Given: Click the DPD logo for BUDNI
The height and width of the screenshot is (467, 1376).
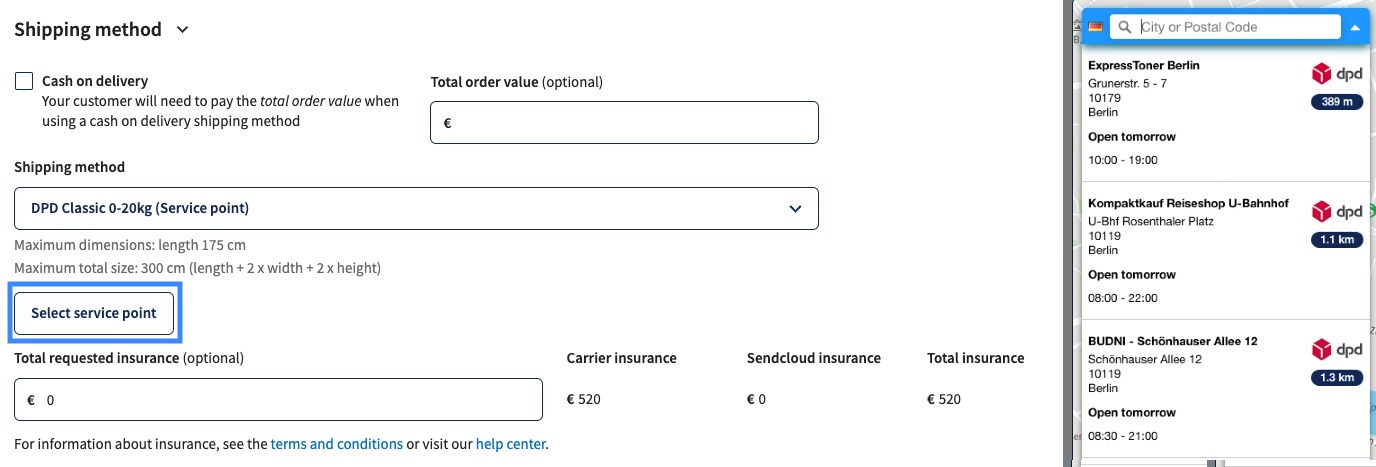Looking at the screenshot, I should [1337, 350].
